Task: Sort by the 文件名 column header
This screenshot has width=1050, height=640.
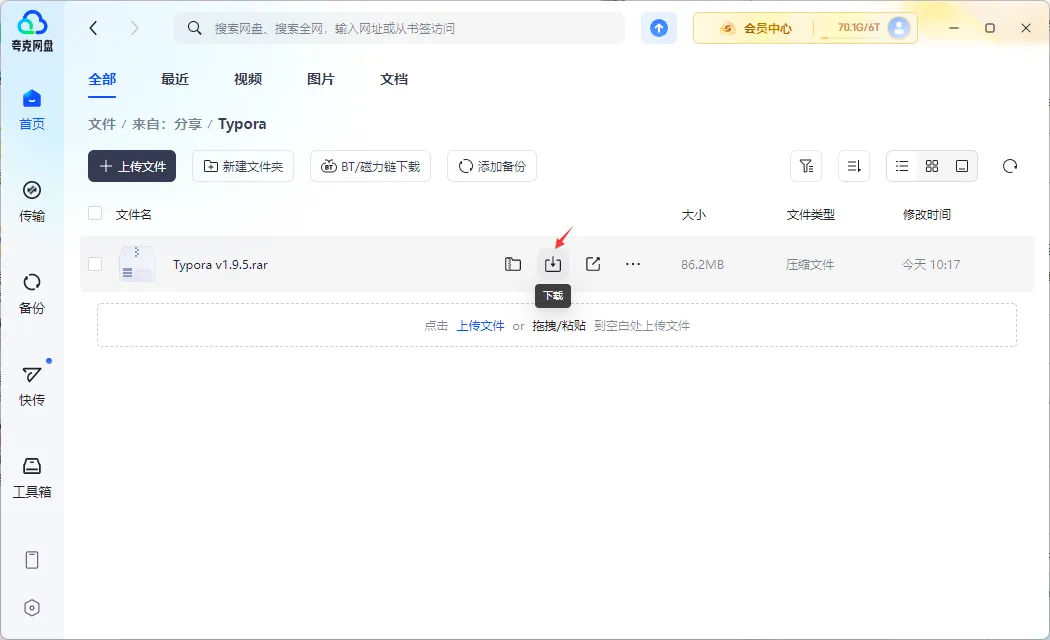Action: (x=133, y=214)
